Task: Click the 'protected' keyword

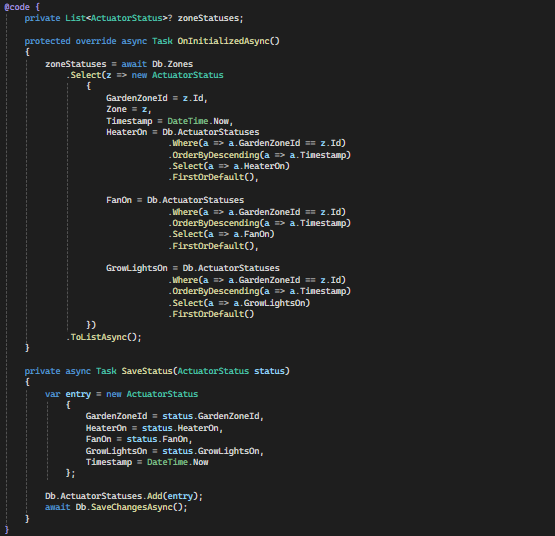Action: pyautogui.click(x=47, y=41)
